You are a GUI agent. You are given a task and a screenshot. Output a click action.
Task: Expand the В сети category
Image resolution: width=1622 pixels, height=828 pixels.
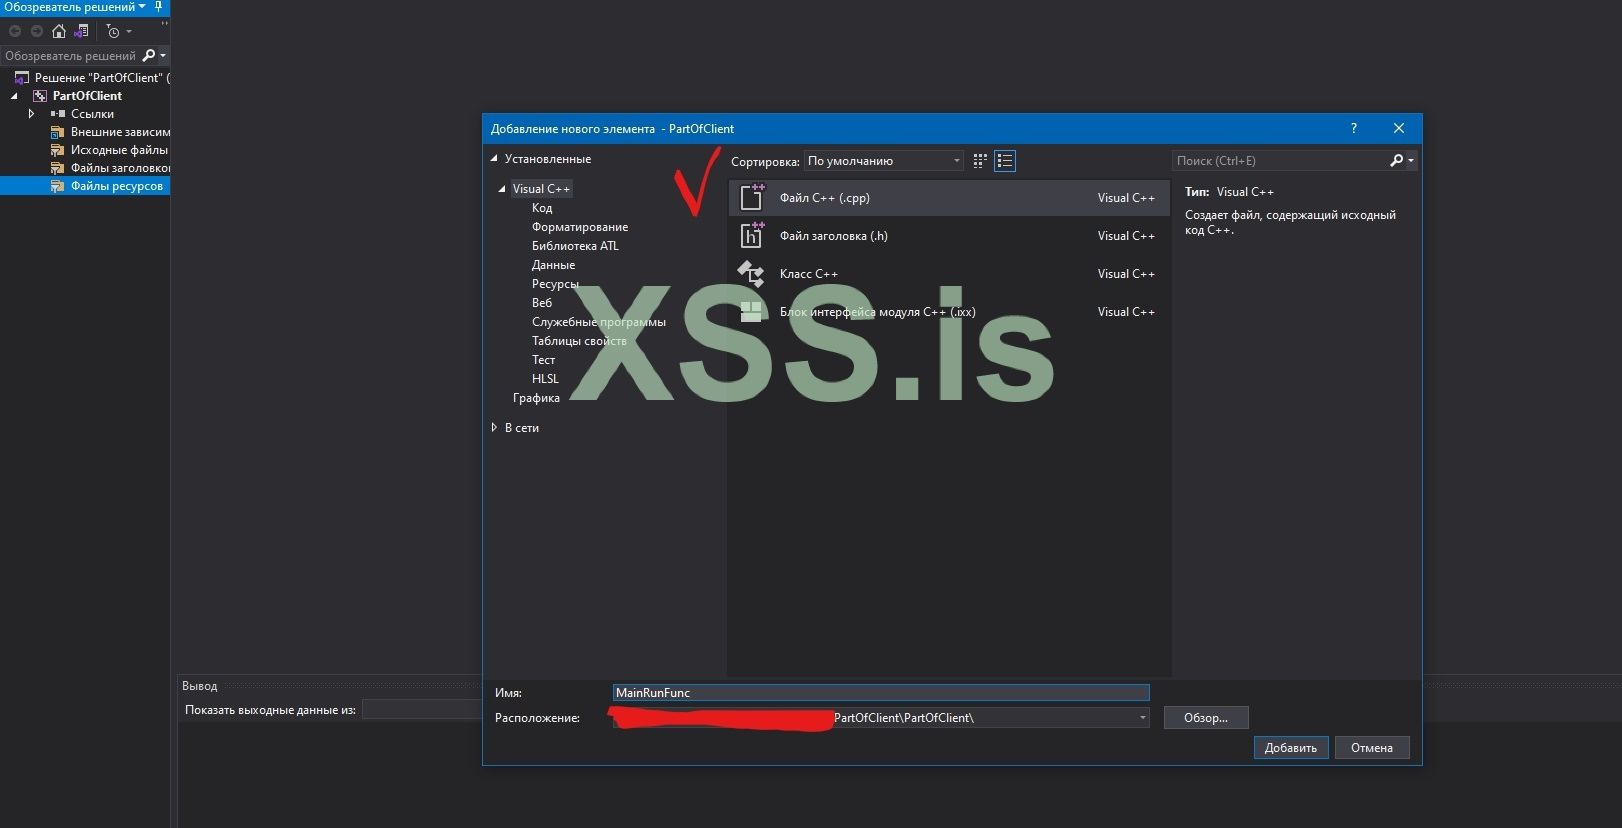pyautogui.click(x=494, y=428)
